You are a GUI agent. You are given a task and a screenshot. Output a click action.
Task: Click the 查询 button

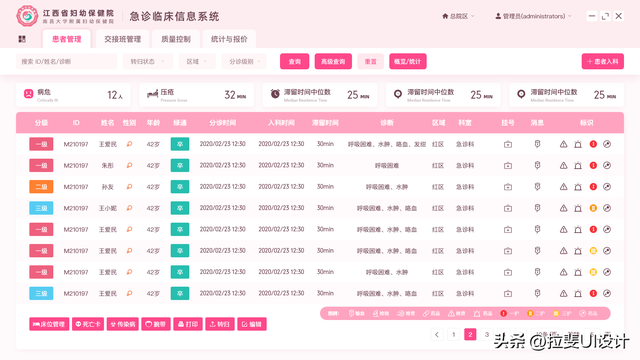point(295,62)
